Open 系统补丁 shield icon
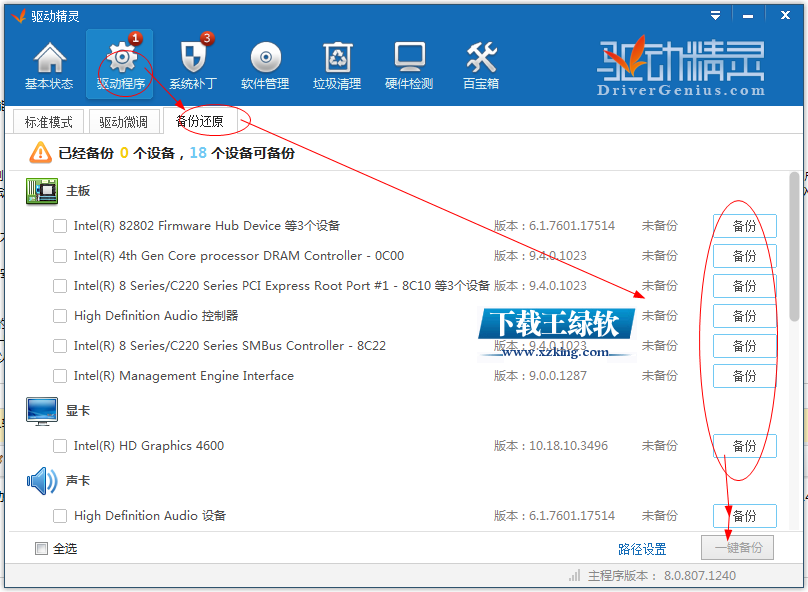The image size is (808, 592). (x=194, y=57)
